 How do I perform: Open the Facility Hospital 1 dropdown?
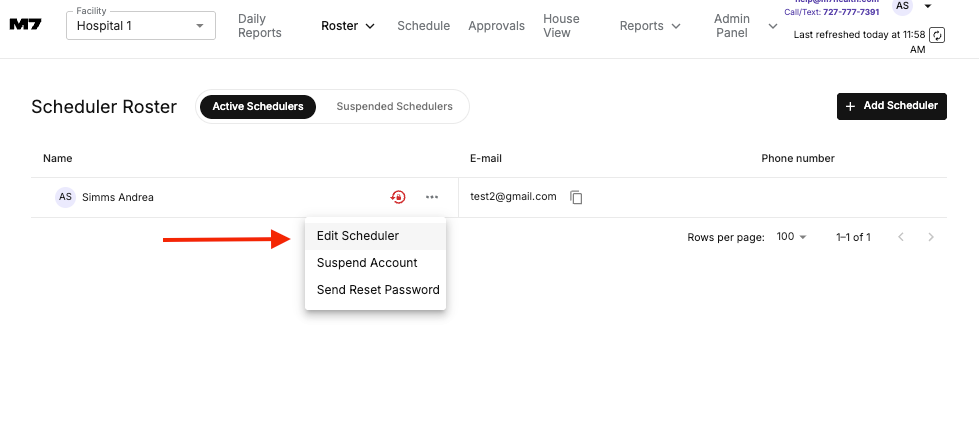pos(141,25)
